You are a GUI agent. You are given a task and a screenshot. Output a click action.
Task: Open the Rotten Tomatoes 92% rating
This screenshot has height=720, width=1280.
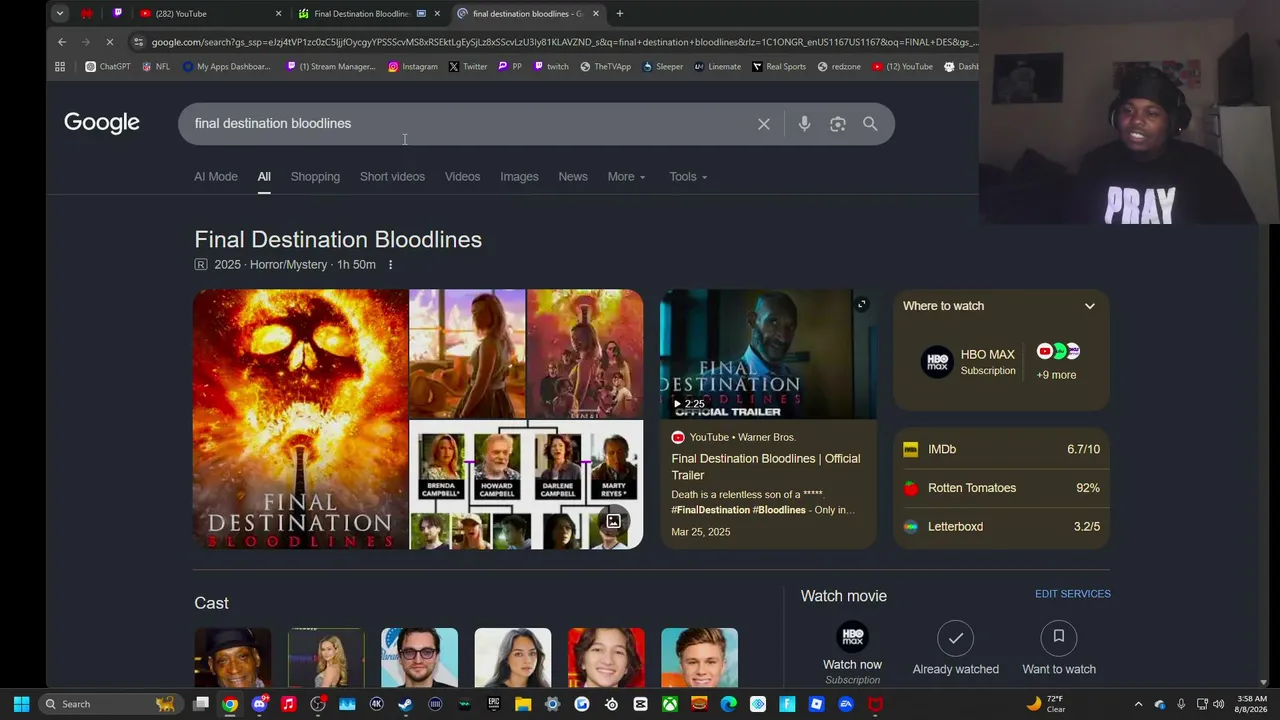click(1001, 488)
